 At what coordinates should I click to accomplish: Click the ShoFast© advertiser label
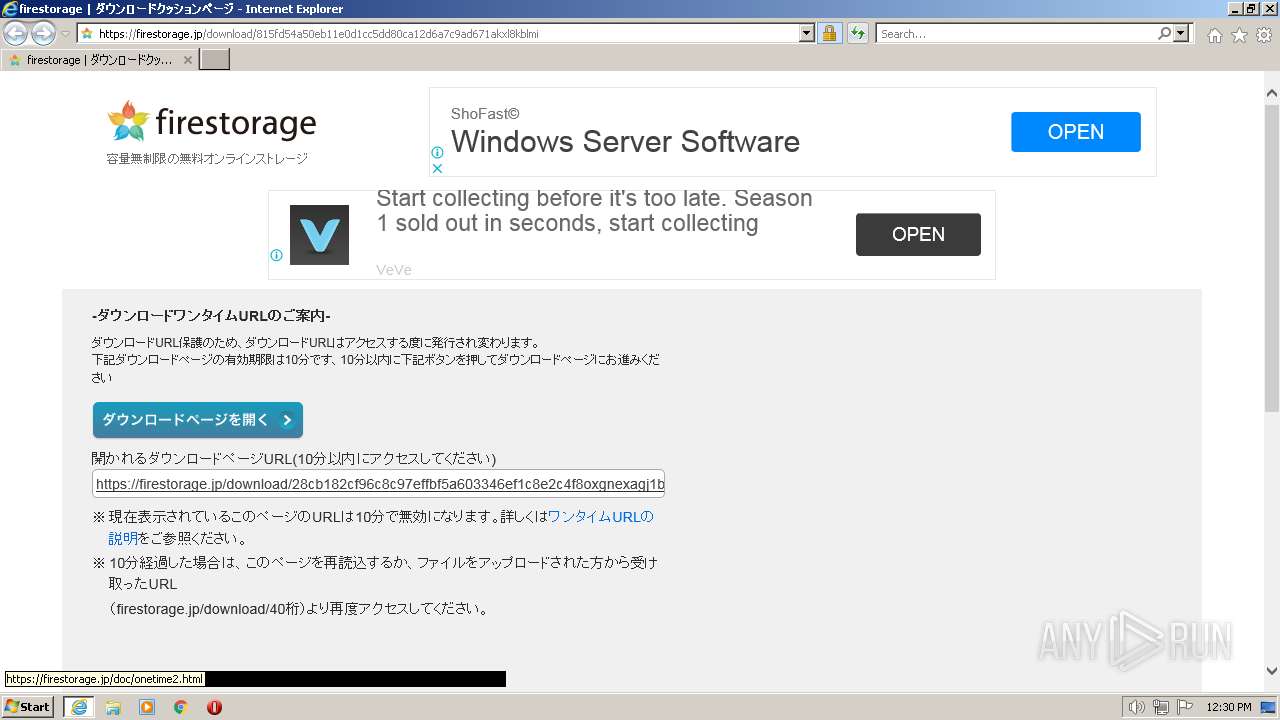pos(485,114)
